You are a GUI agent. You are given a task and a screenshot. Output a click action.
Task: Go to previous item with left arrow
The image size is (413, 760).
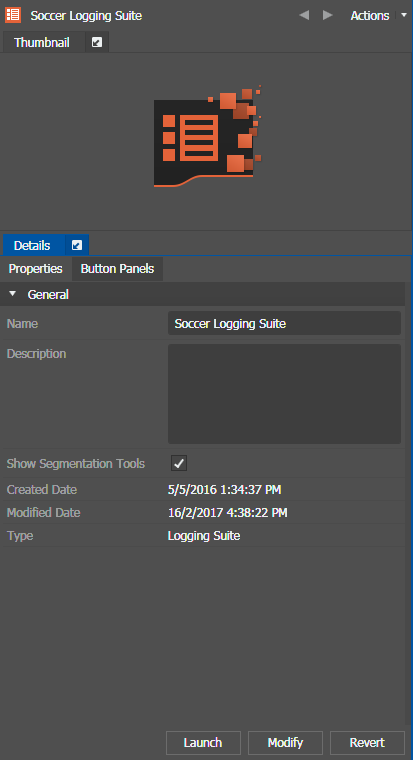pos(304,16)
